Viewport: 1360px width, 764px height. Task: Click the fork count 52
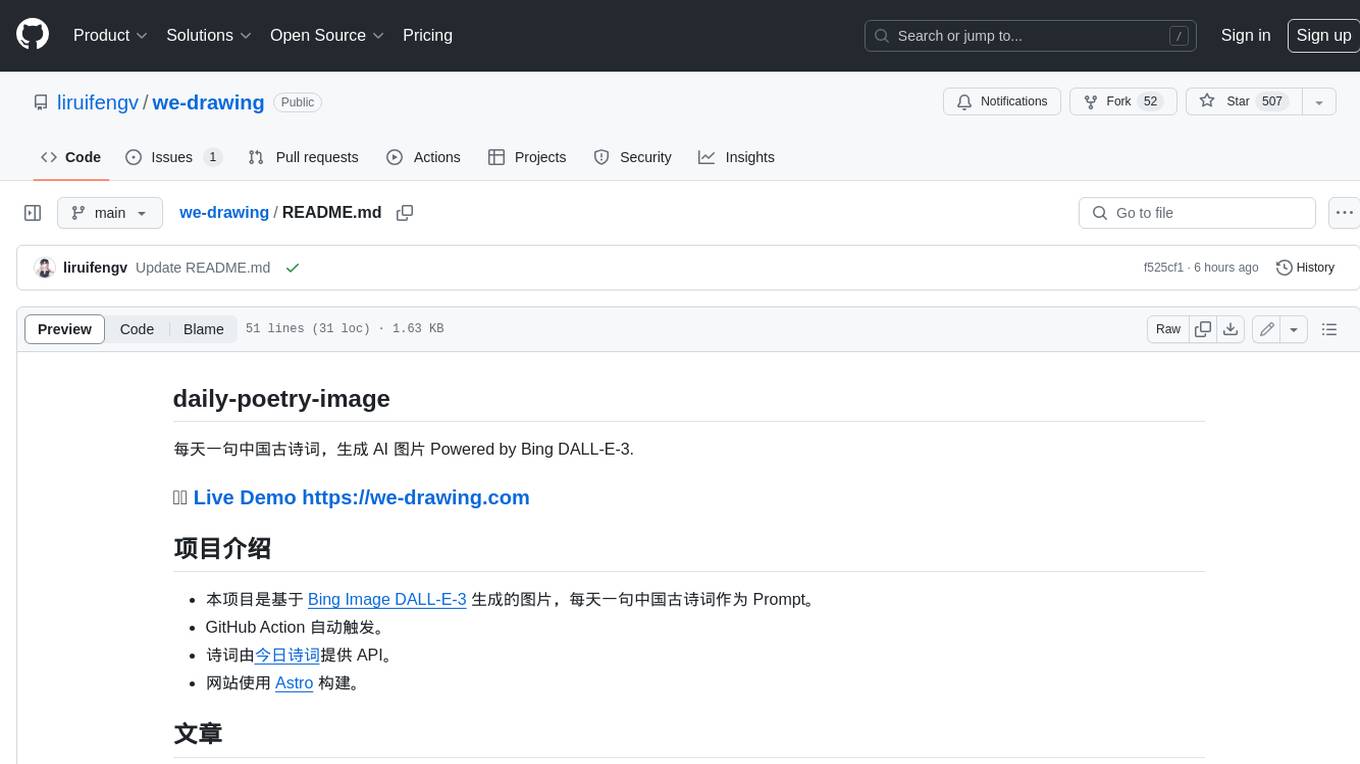1151,102
